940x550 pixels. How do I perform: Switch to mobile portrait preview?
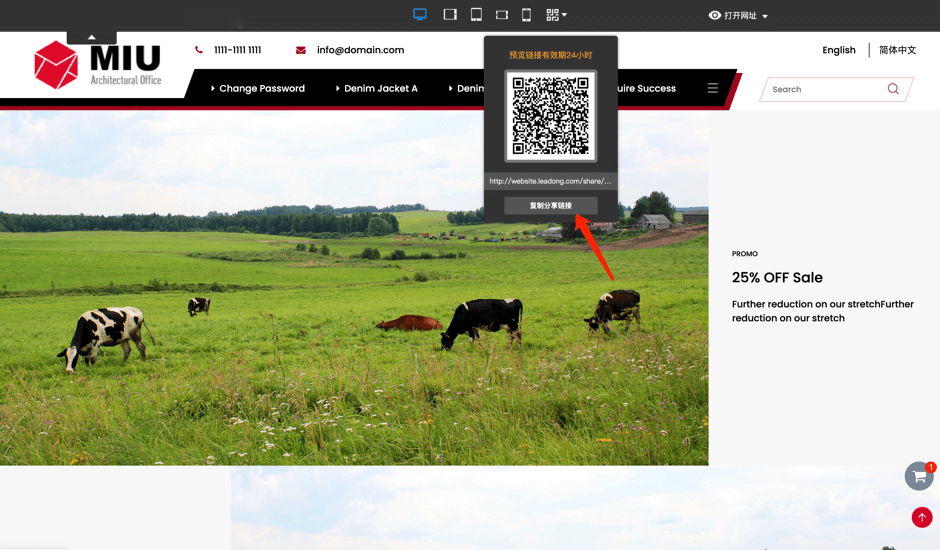526,15
